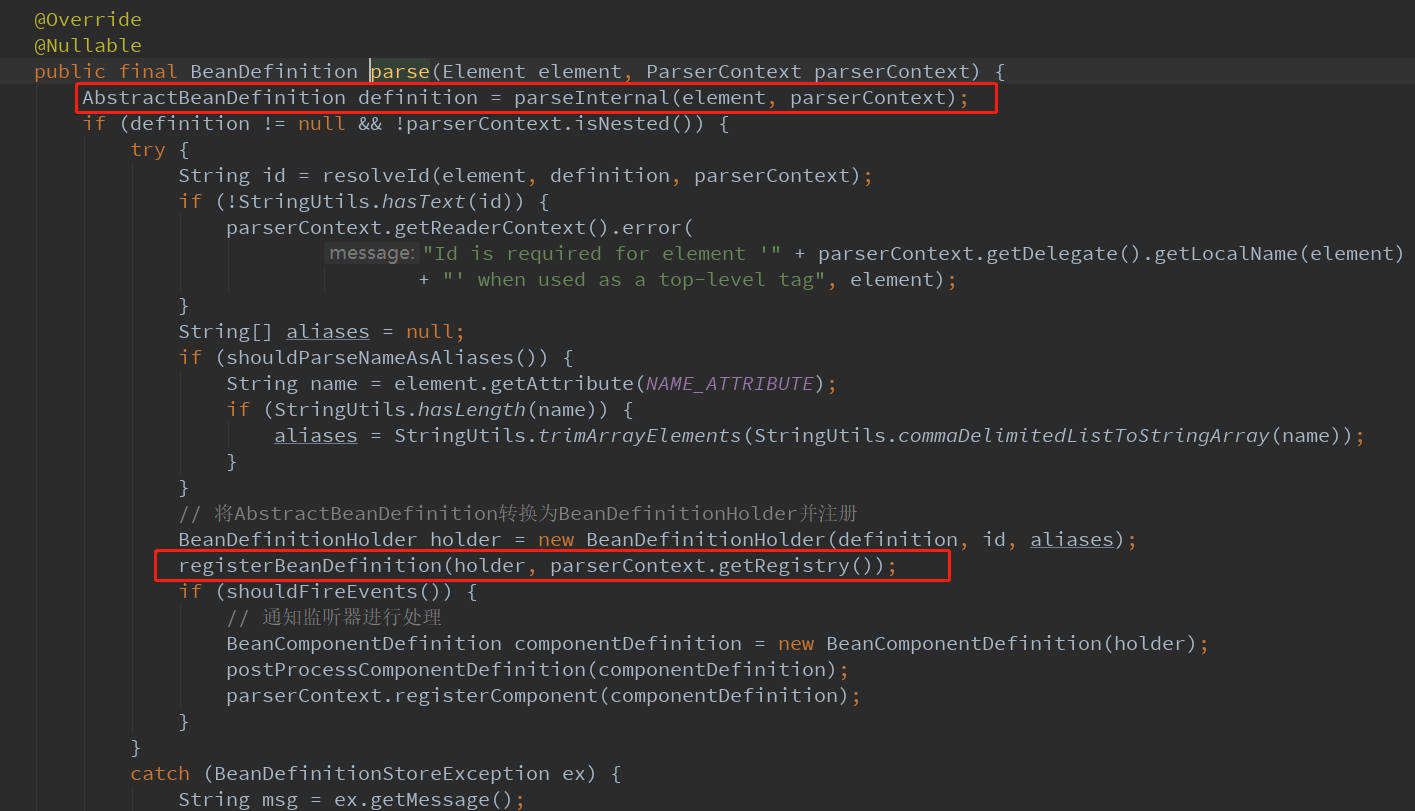
Task: Click the underlined aliases variable declaration
Action: (x=328, y=331)
